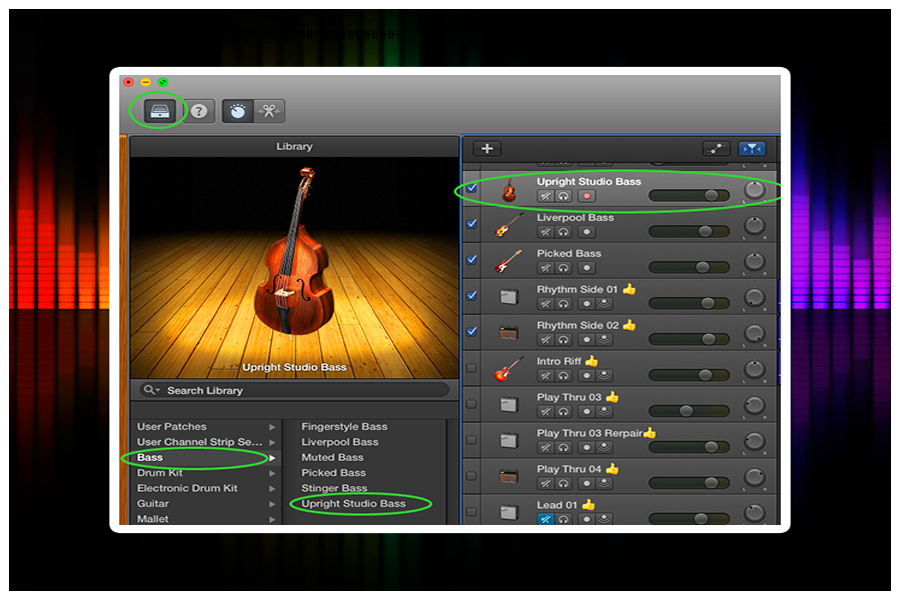Screen dimensions: 900x600
Task: Expand the Drum Kit category arrow
Action: [272, 474]
